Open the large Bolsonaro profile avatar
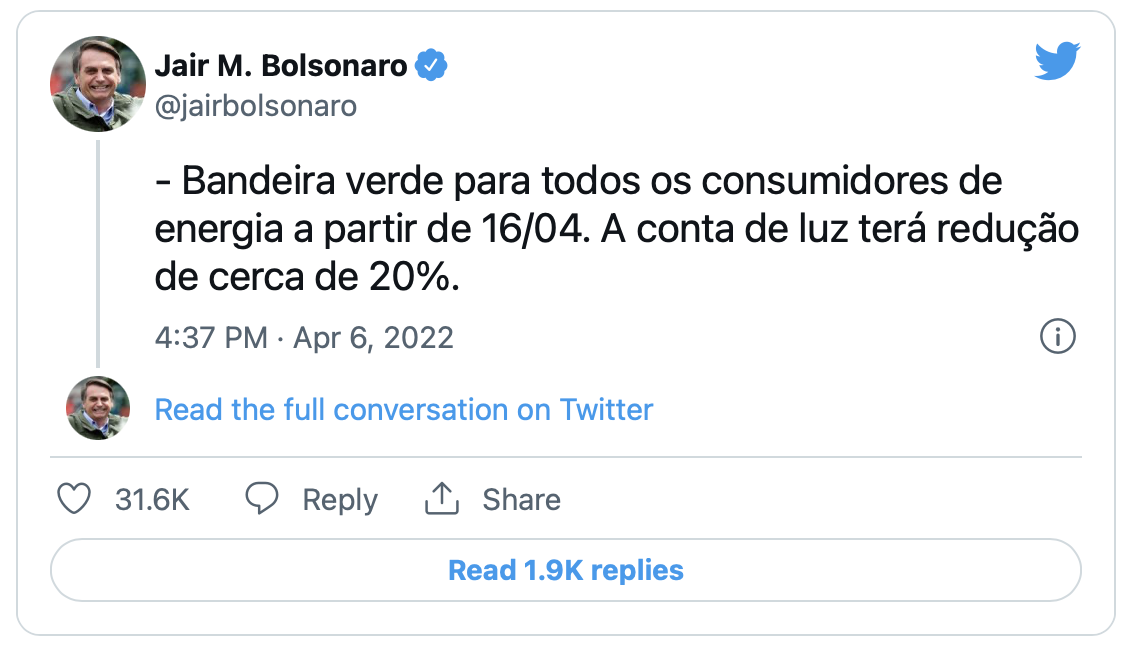1134x650 pixels. point(98,84)
